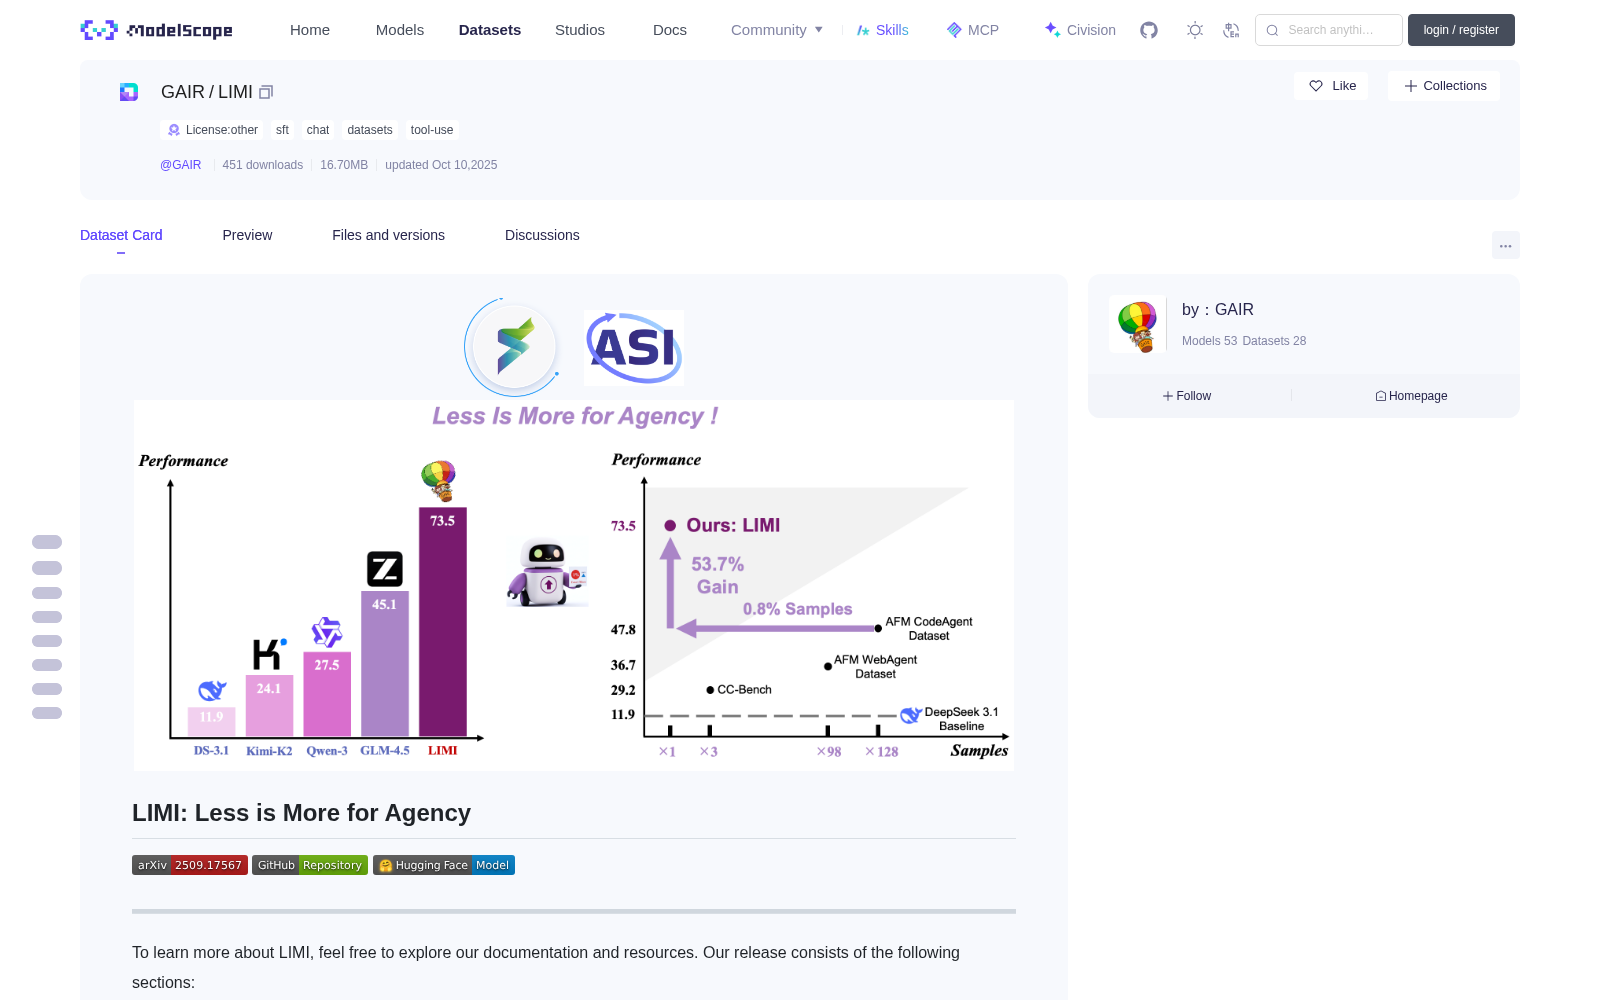The width and height of the screenshot is (1600, 1000).
Task: Click the plus icon on Collections
Action: click(x=1411, y=86)
